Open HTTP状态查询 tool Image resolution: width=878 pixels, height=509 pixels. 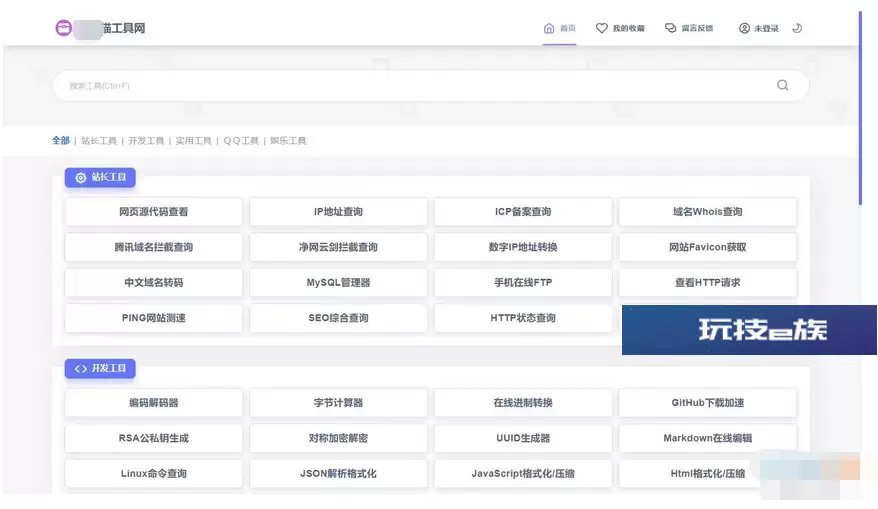tap(523, 317)
